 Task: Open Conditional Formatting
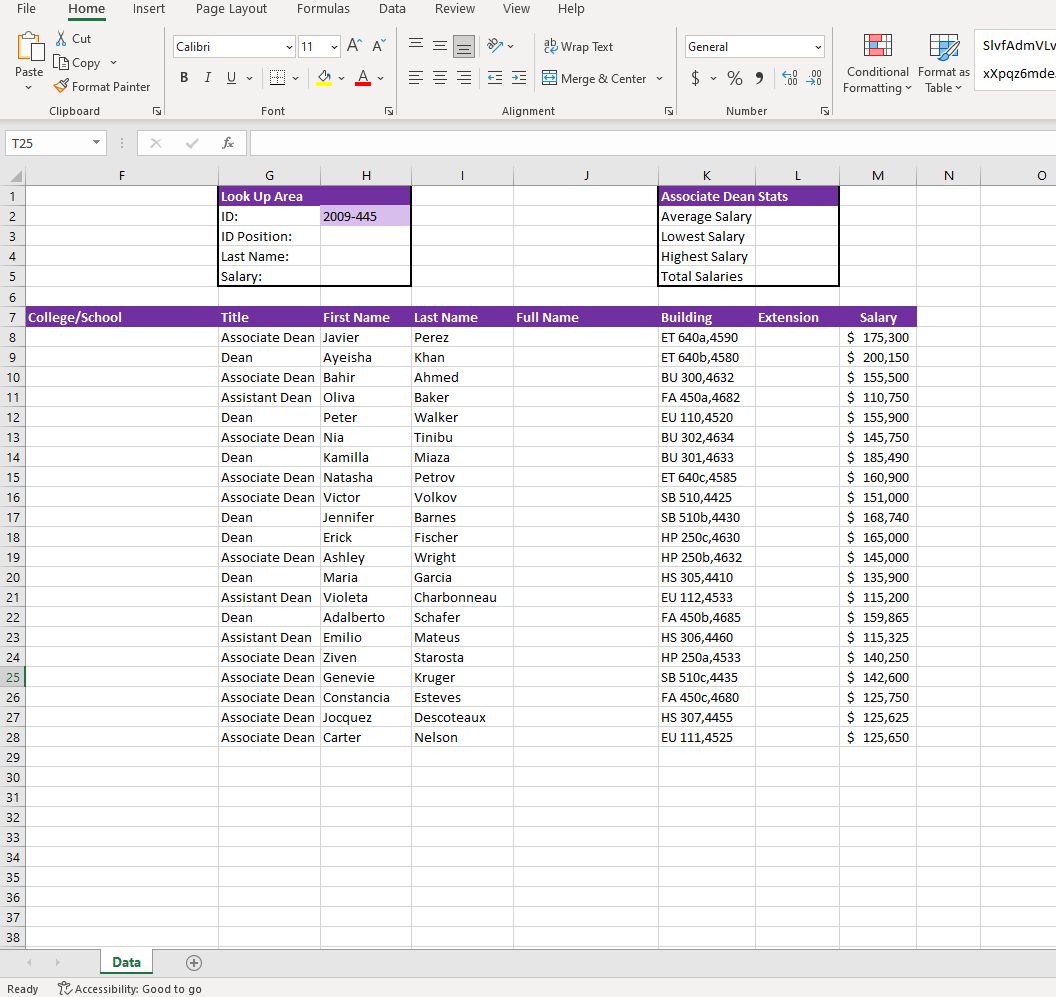[877, 62]
